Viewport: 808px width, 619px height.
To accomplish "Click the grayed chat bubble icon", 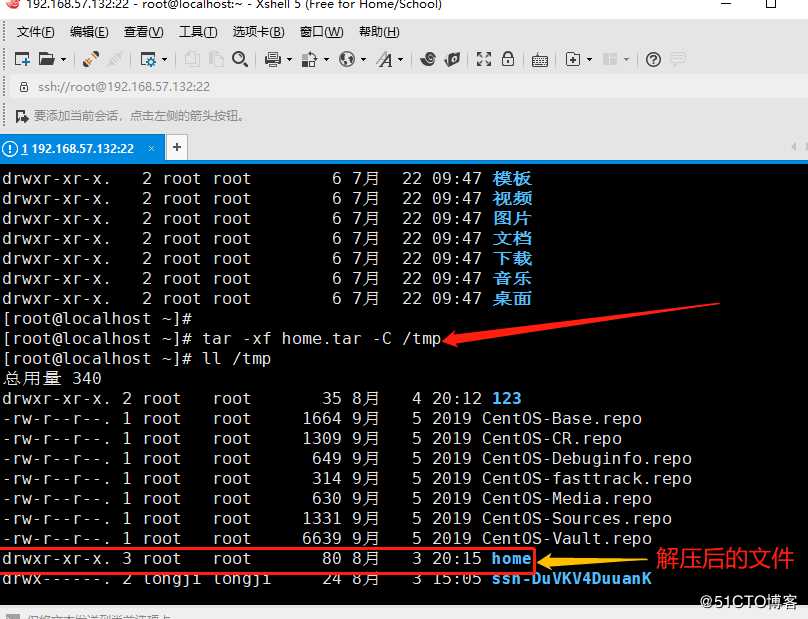I will 678,58.
